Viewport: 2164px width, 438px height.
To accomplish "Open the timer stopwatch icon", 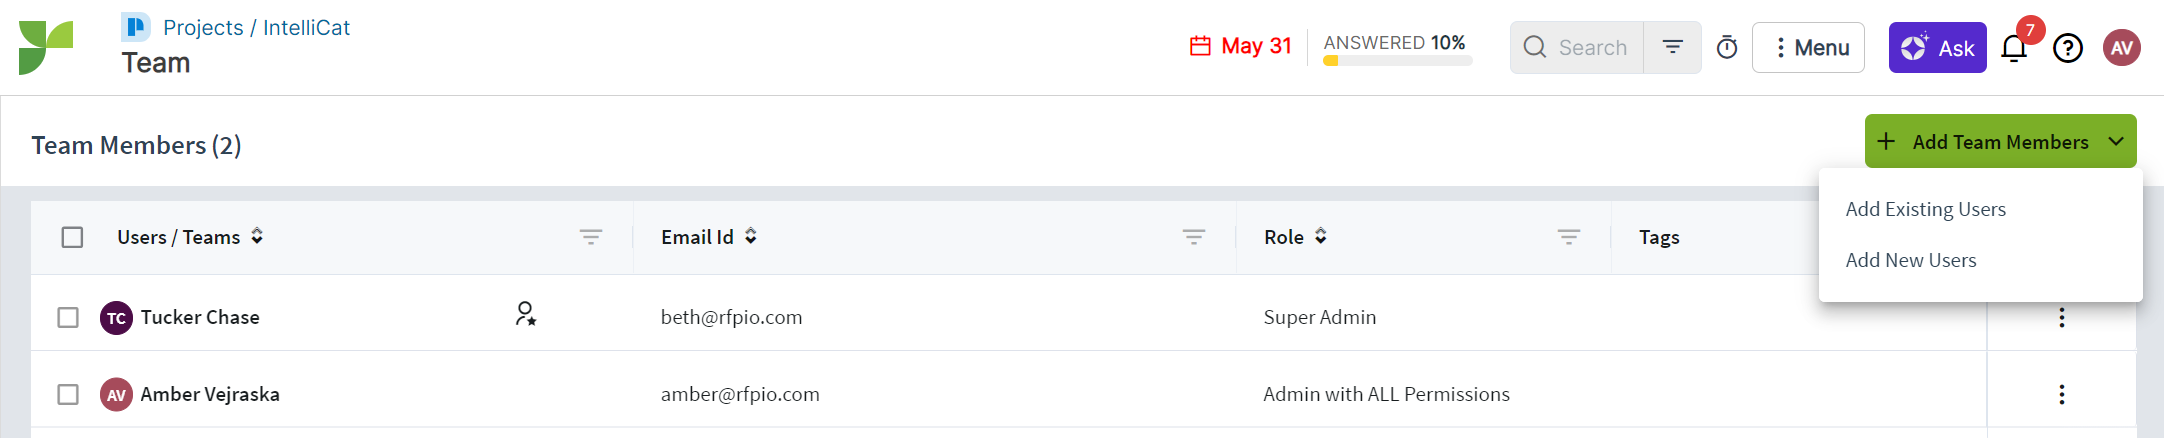I will pyautogui.click(x=1727, y=48).
